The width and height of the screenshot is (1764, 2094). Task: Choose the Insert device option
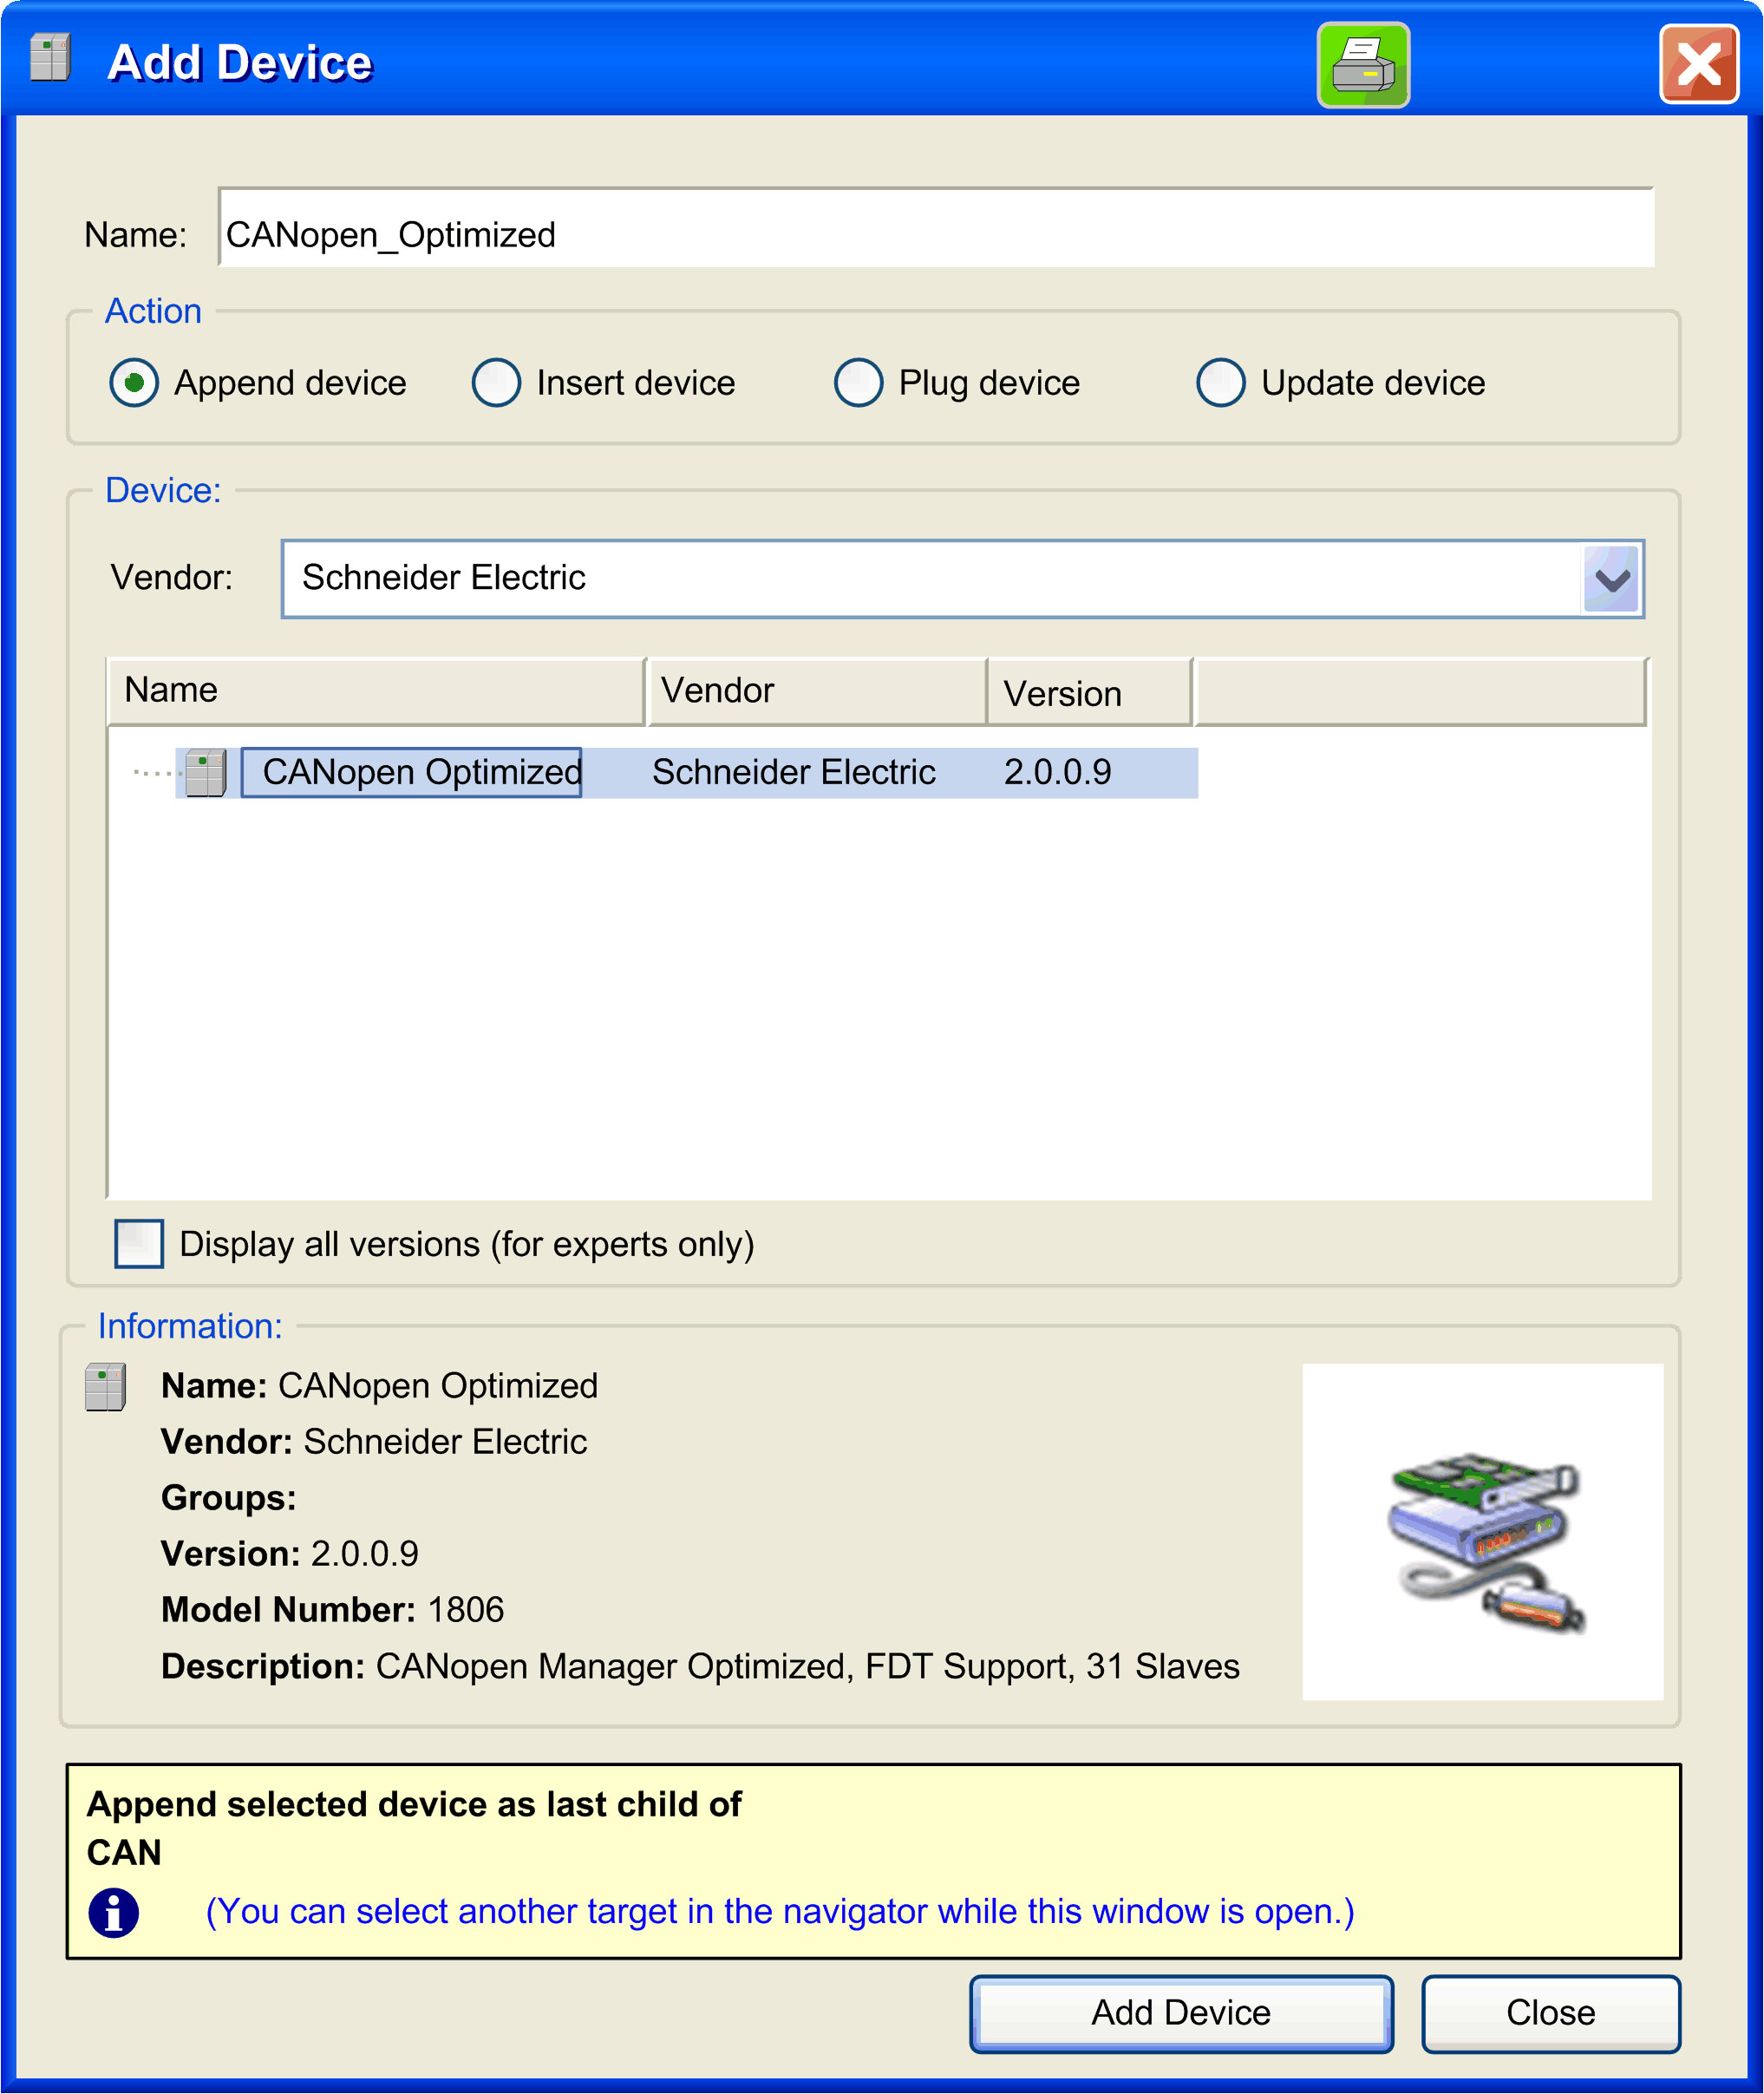(497, 383)
